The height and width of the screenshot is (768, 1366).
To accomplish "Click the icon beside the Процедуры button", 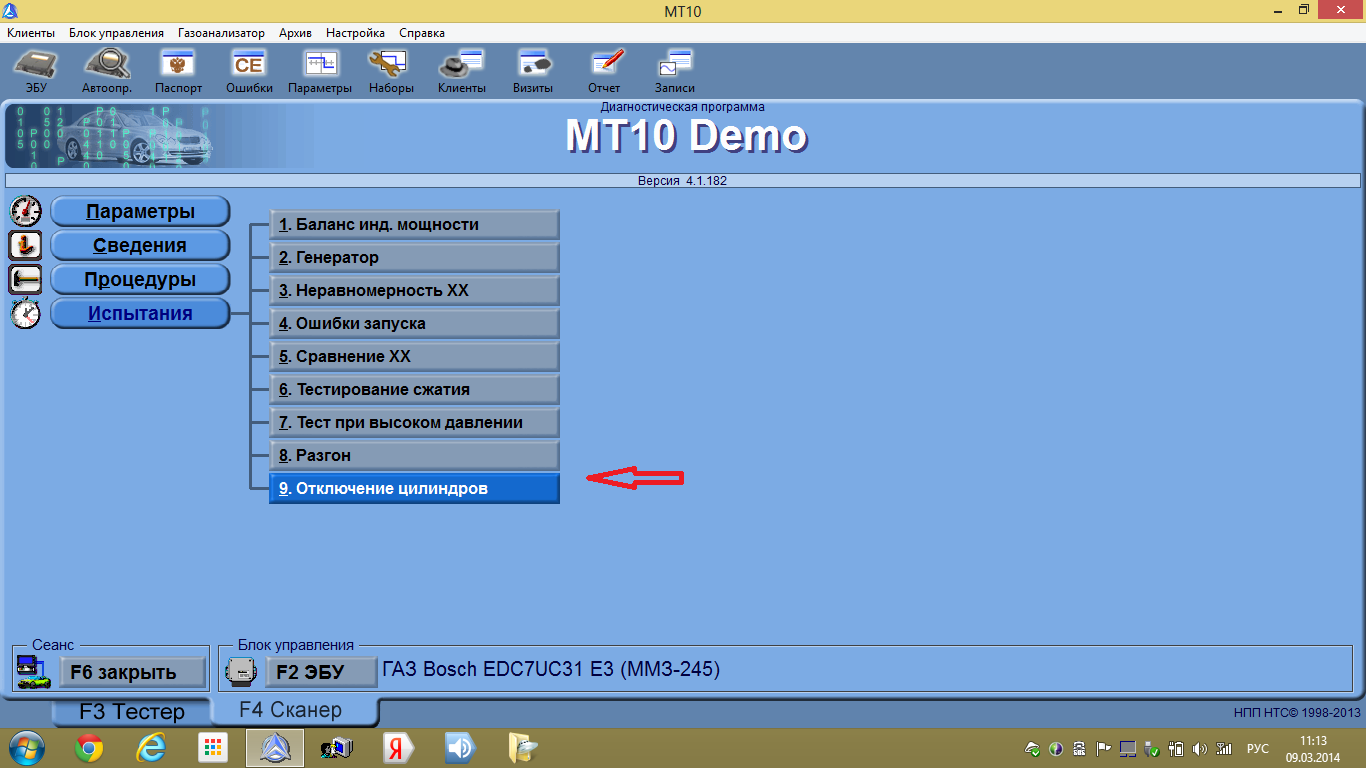I will (x=25, y=279).
